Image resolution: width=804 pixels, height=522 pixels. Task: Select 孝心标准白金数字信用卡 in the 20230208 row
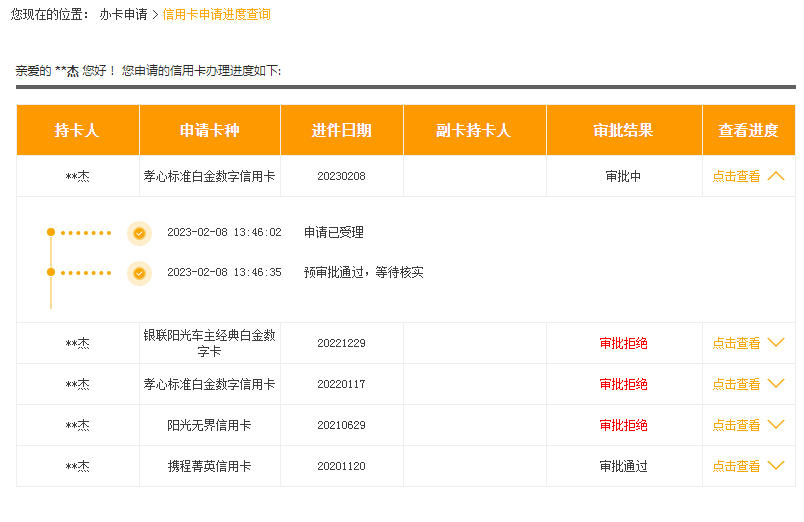209,176
